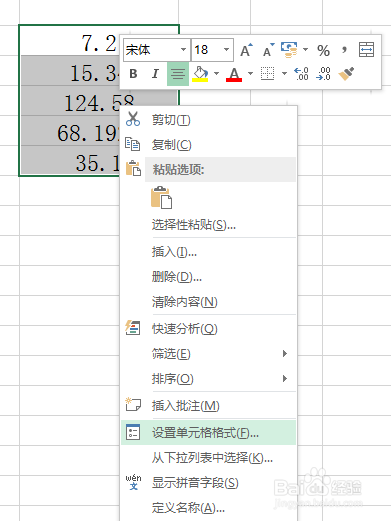Select cell containing 68.19
This screenshot has height=521, width=391.
(x=70, y=131)
